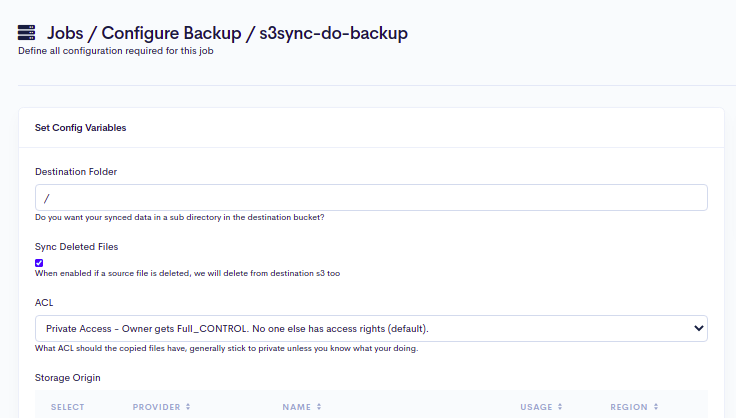The image size is (736, 418).
Task: Click the chevron arrow of the ACL select
Action: tap(698, 328)
